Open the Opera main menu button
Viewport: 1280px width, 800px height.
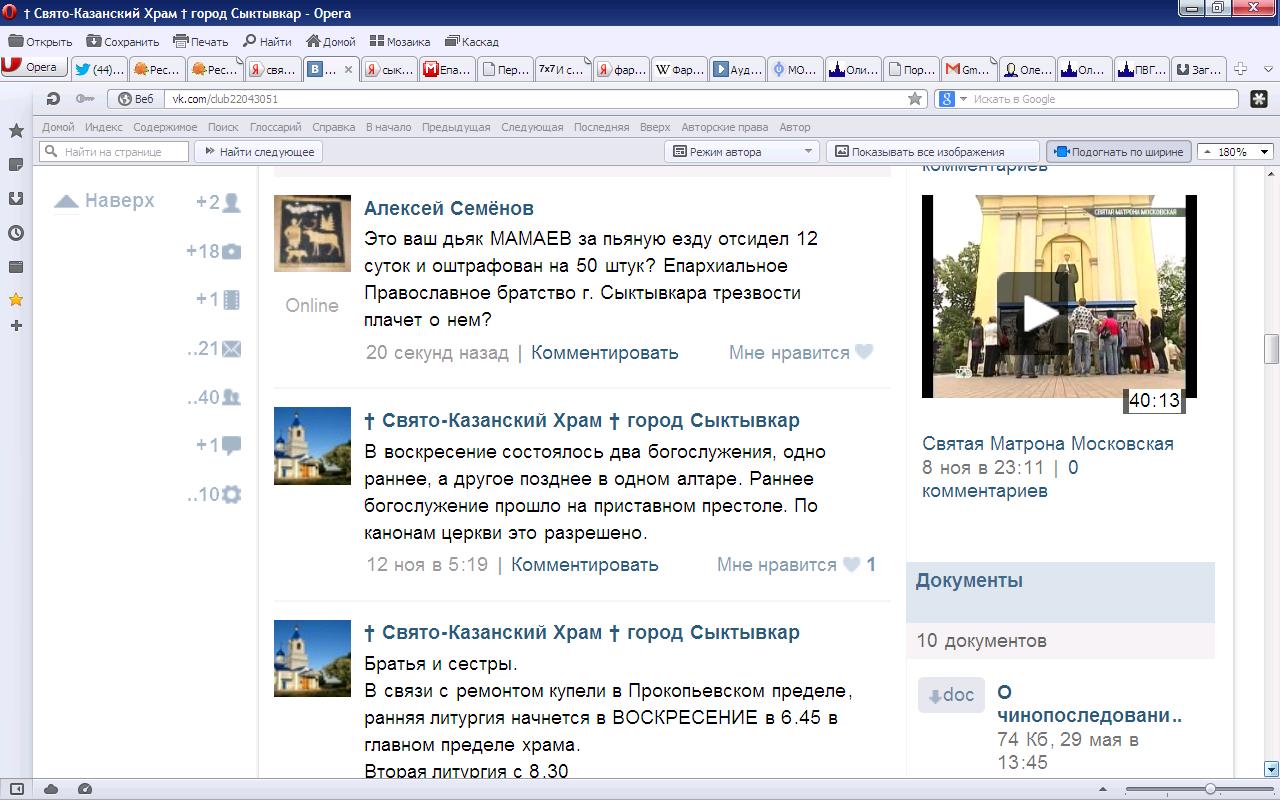(32, 67)
